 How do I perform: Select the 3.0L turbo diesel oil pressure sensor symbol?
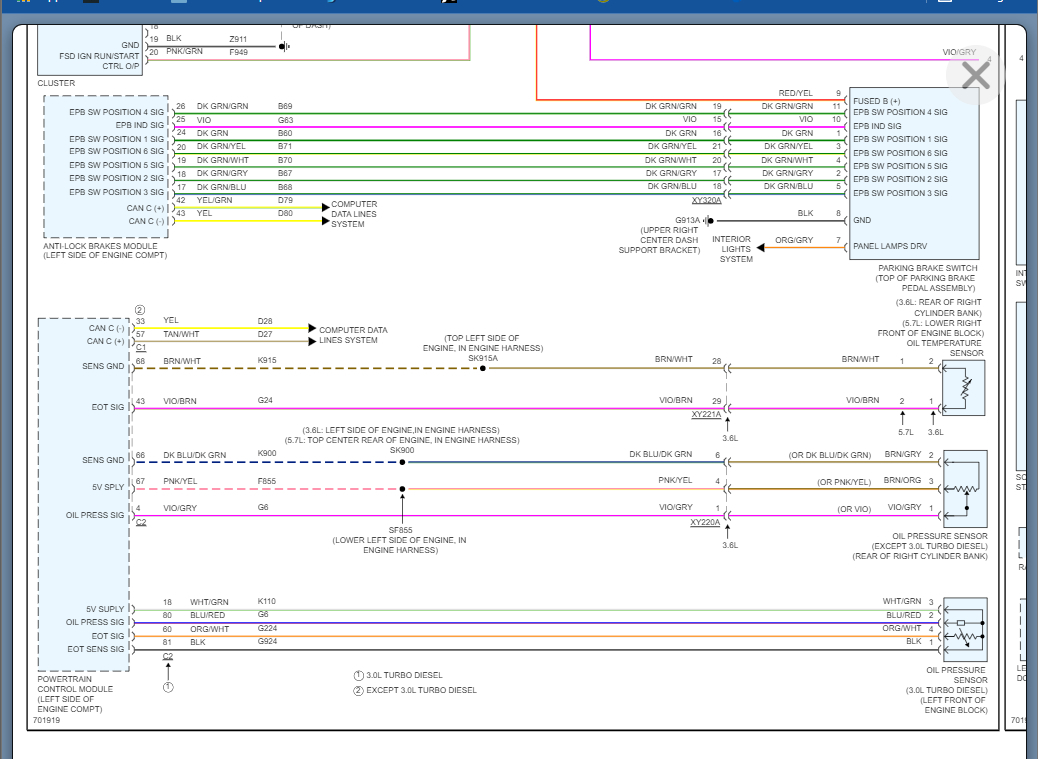click(964, 629)
